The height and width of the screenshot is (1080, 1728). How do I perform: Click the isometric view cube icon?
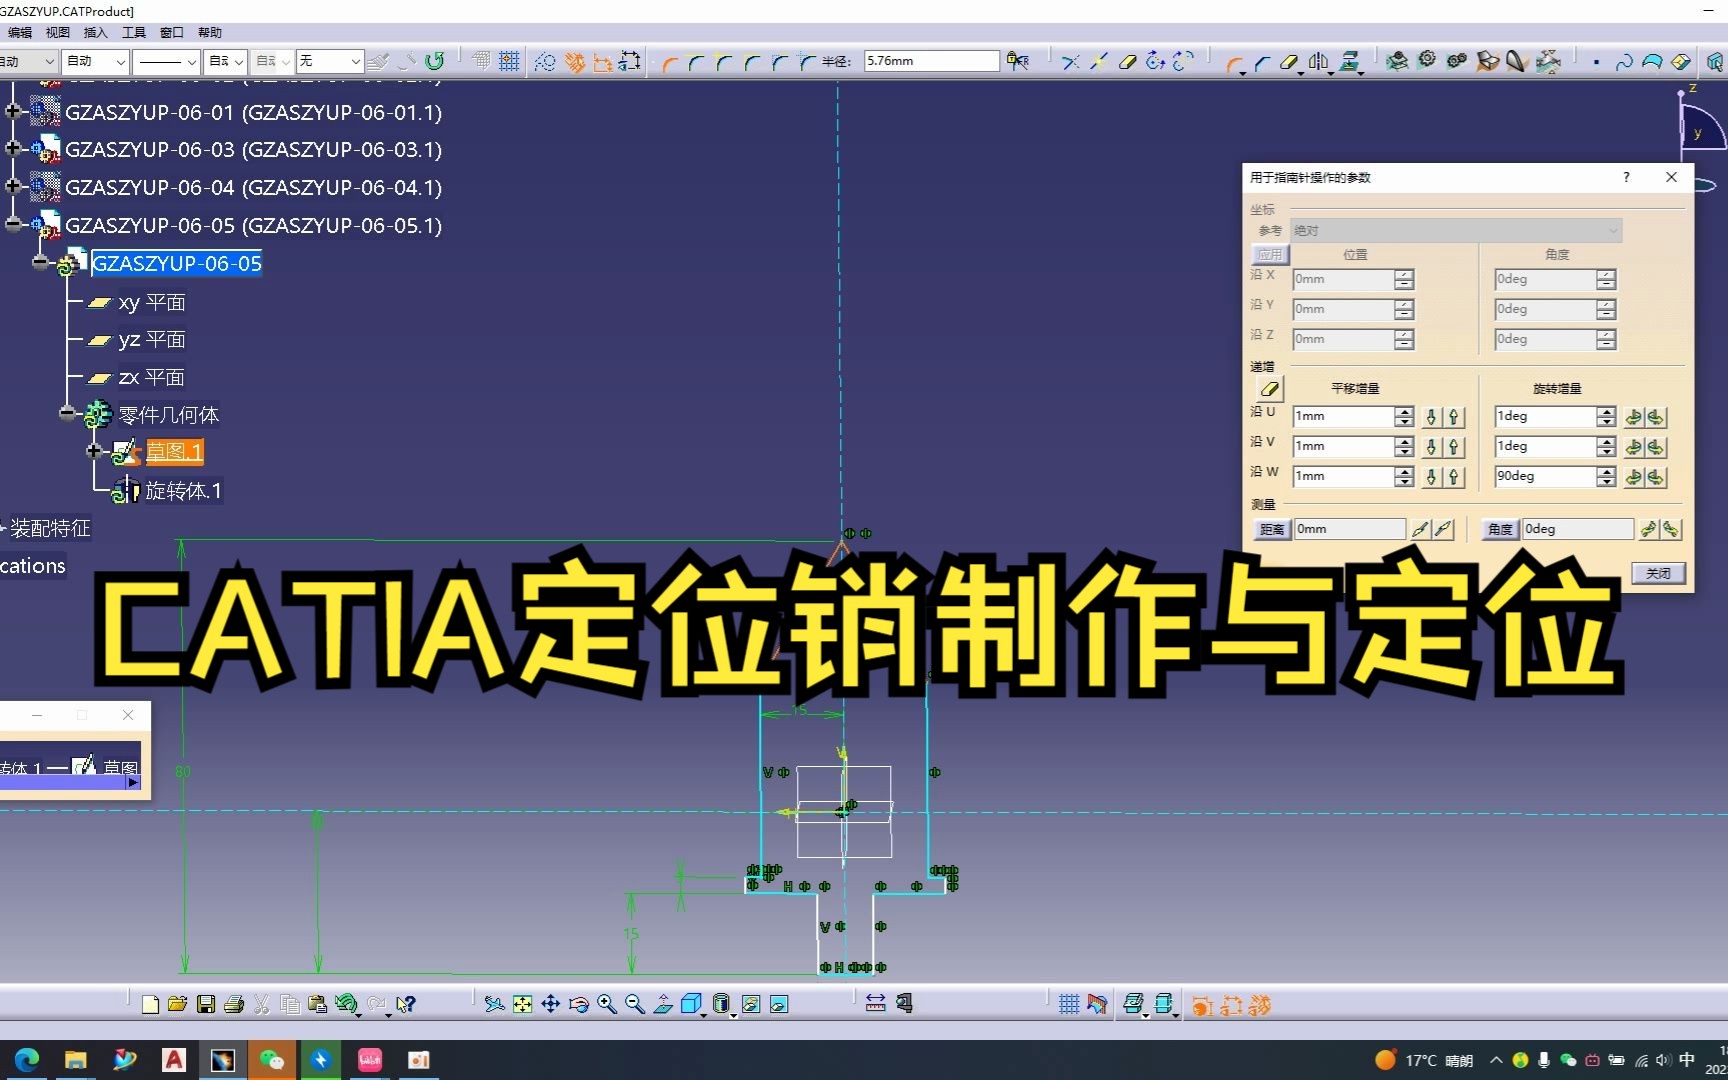tap(691, 1004)
